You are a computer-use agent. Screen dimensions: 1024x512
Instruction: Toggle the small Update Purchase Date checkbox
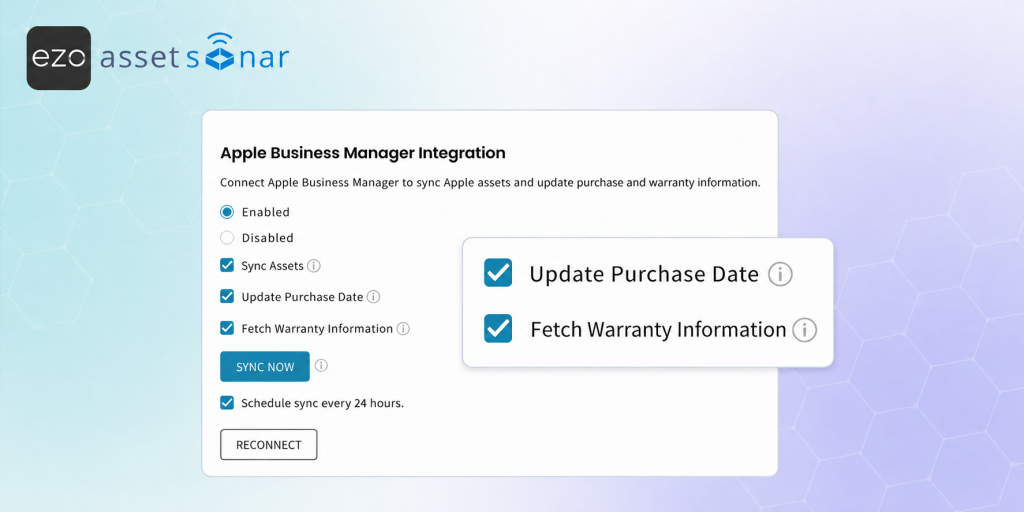coord(227,296)
